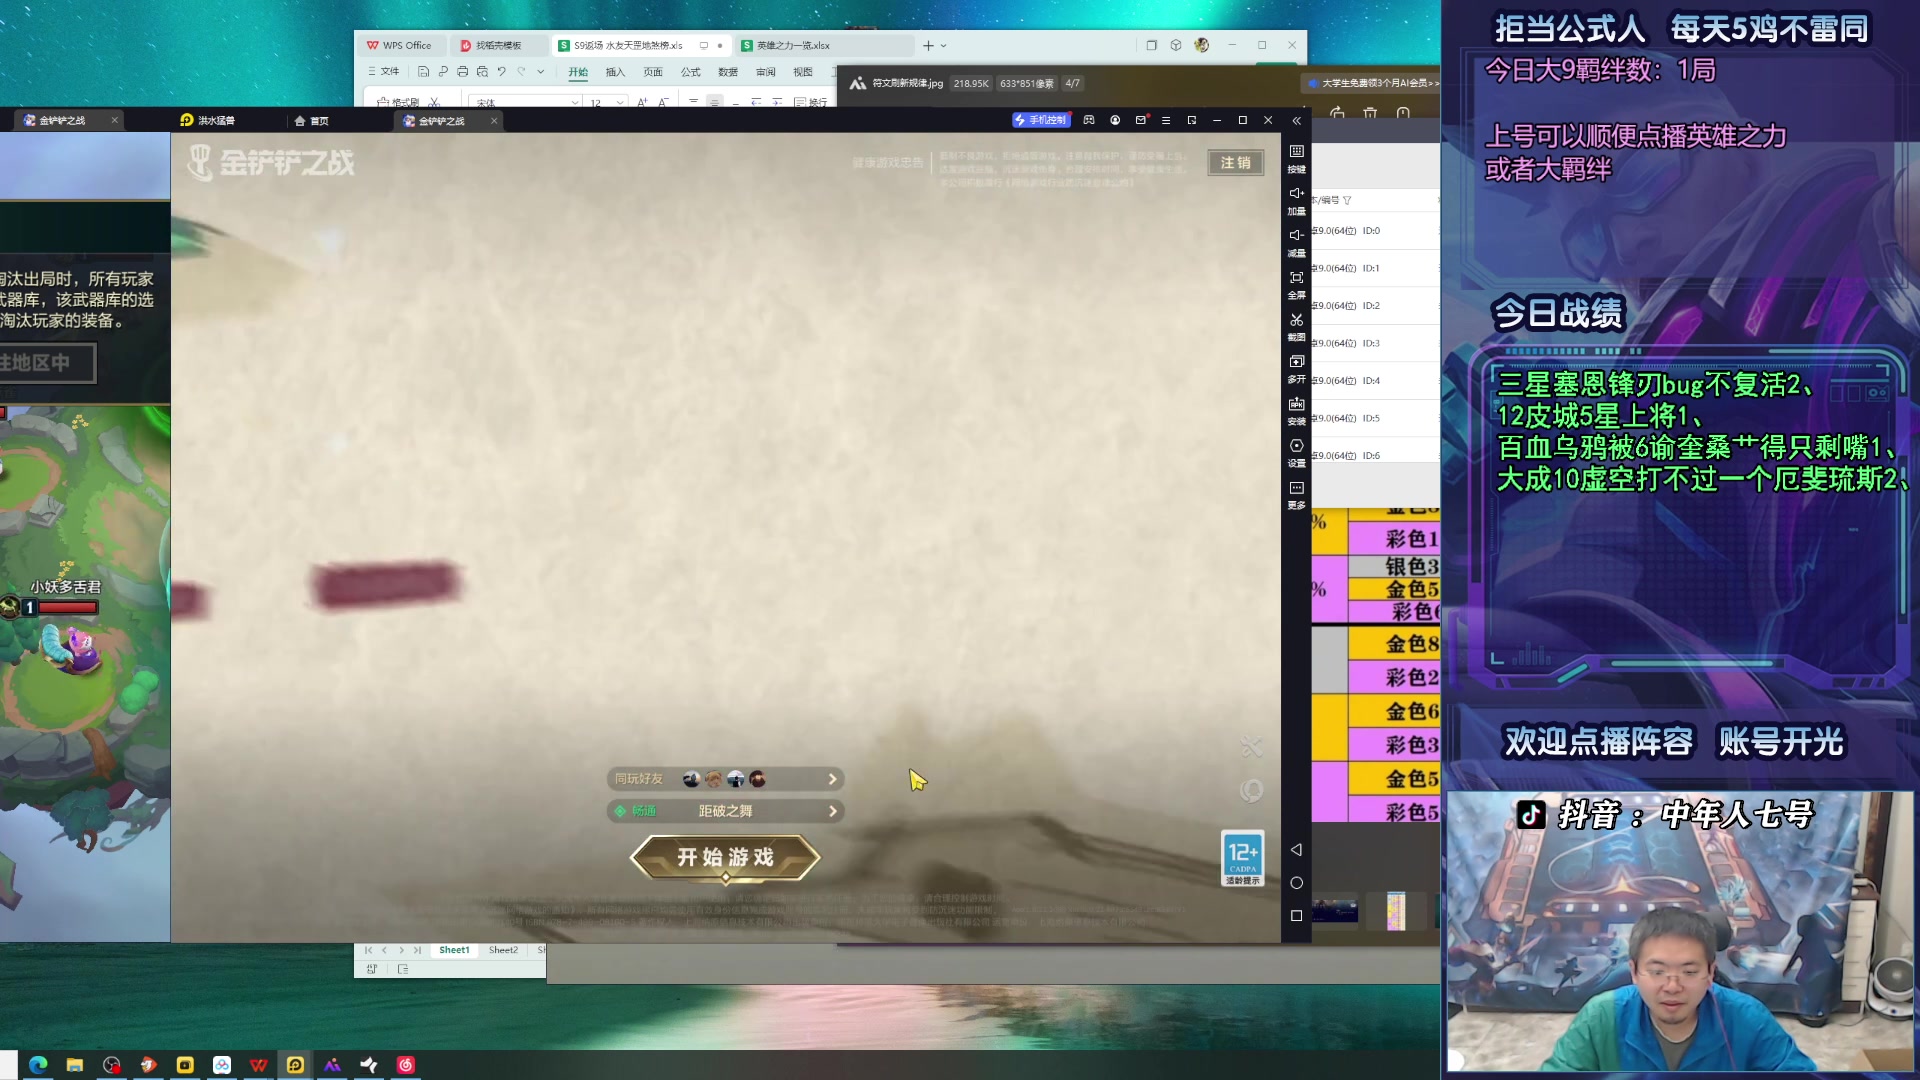Switch to the 找稻壳模板 tab

(x=498, y=46)
